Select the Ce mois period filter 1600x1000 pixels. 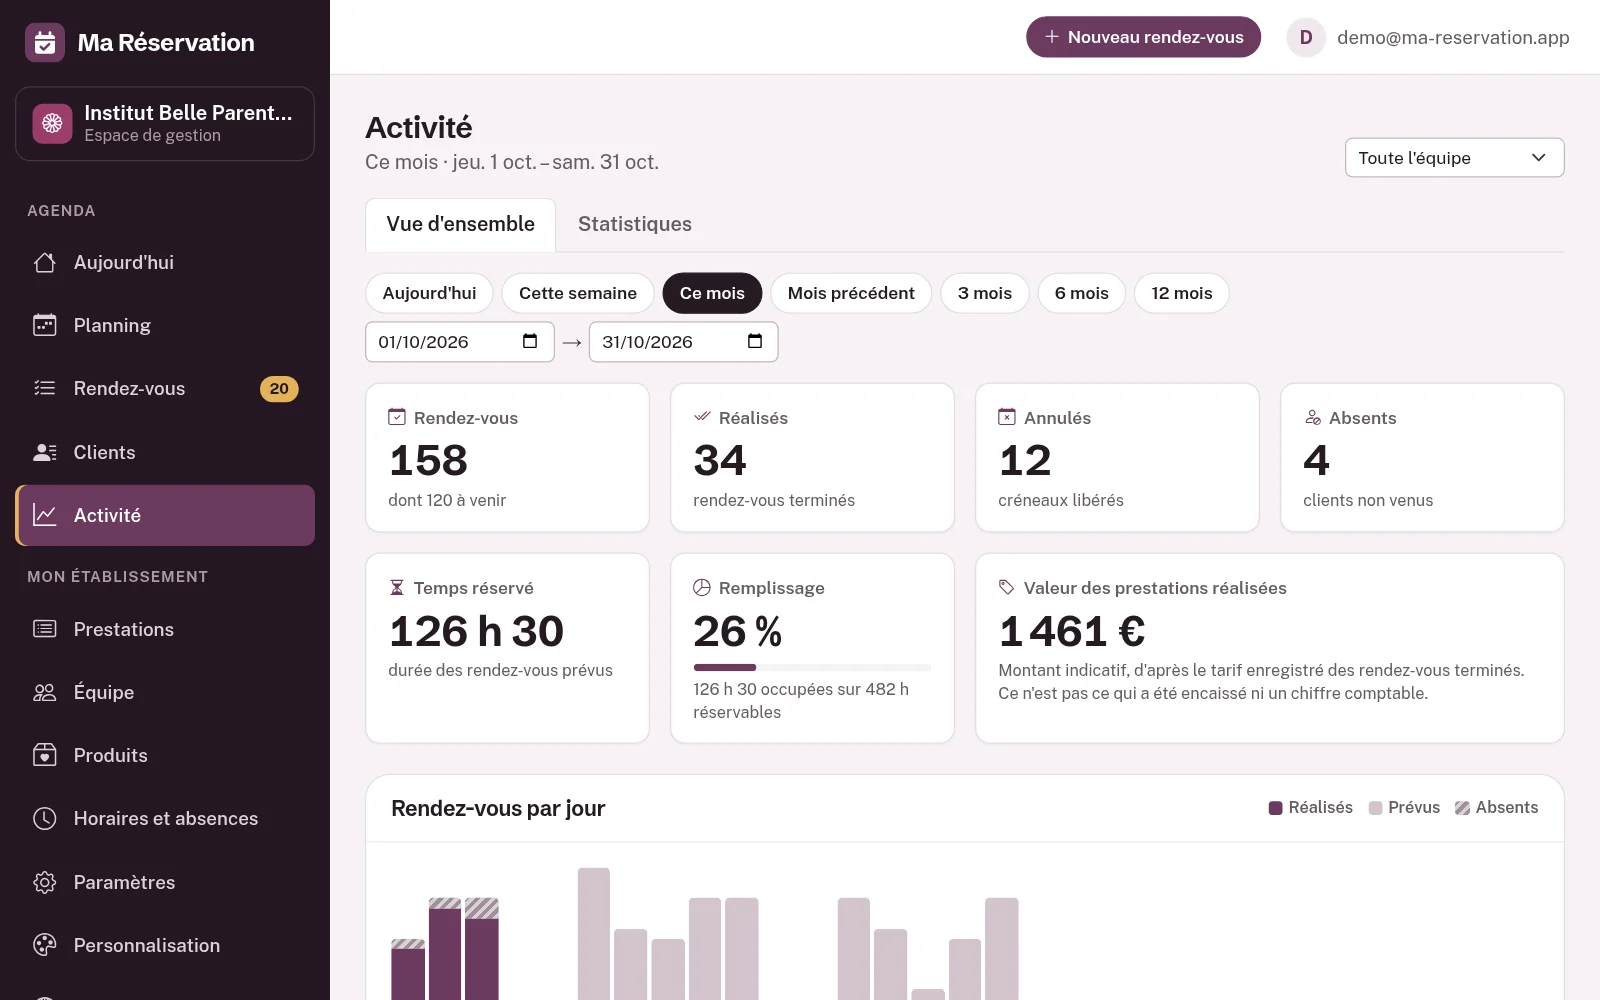click(712, 293)
